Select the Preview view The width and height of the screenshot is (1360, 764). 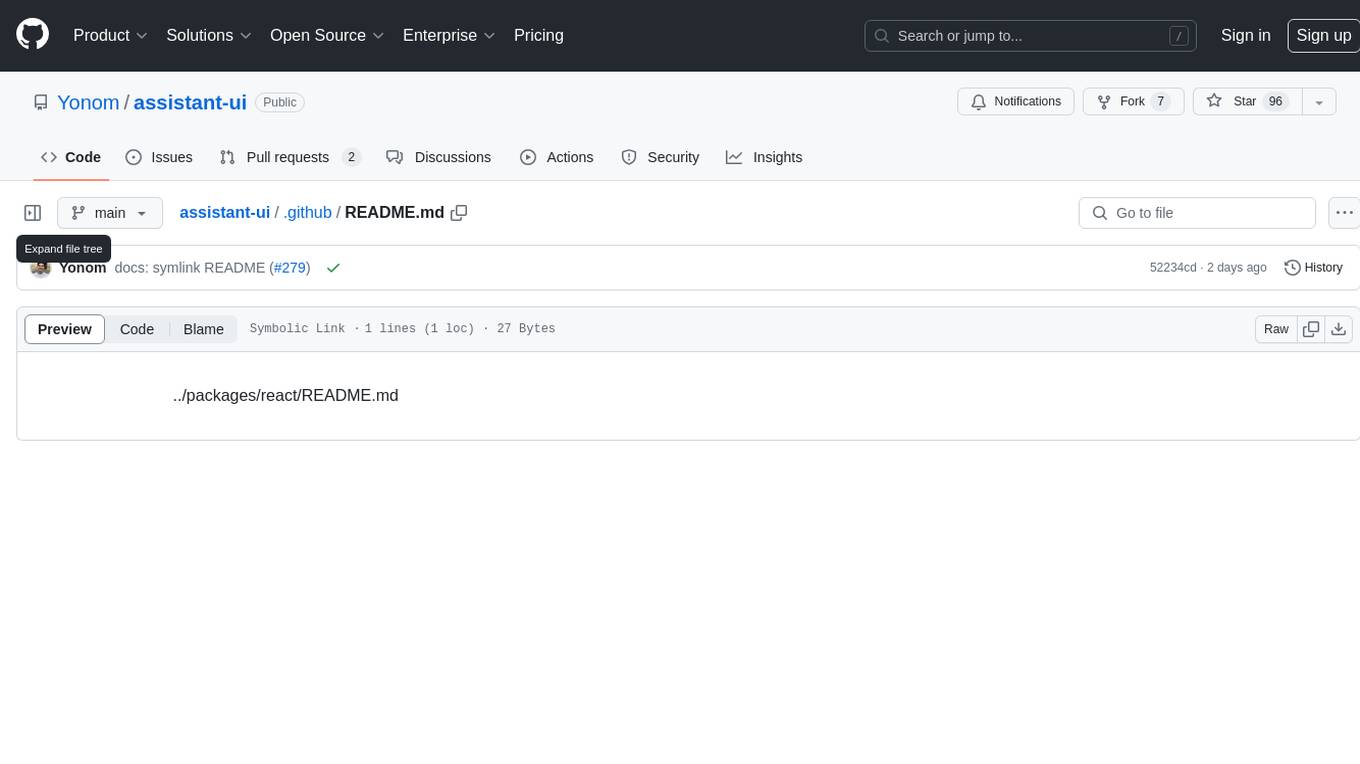pyautogui.click(x=65, y=329)
